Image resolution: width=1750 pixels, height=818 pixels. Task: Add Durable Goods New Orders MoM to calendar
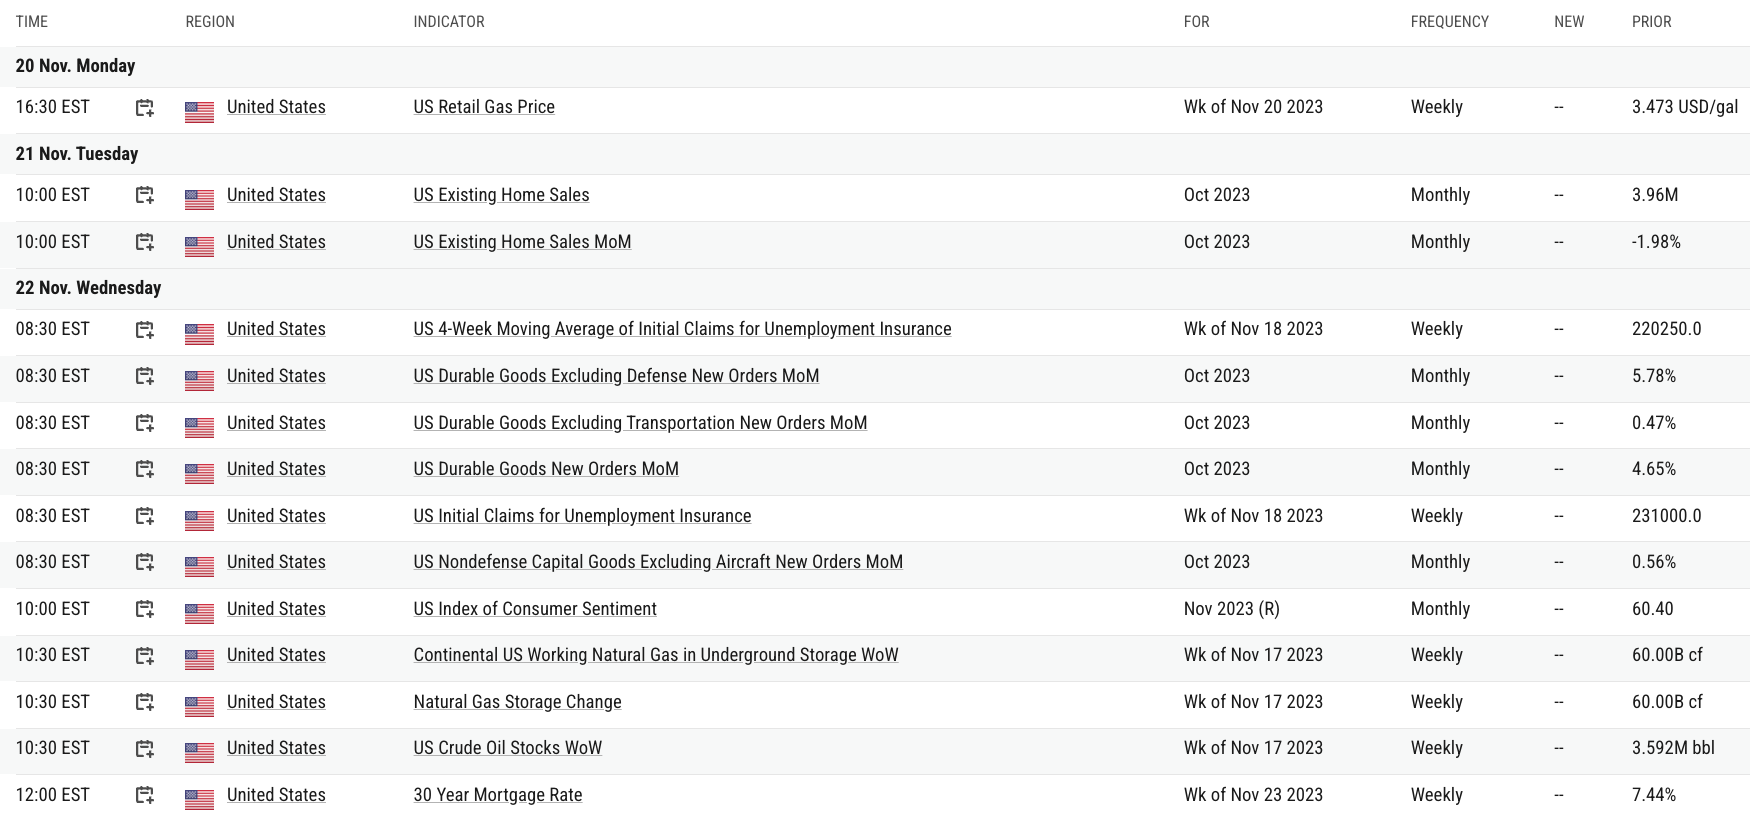[145, 470]
